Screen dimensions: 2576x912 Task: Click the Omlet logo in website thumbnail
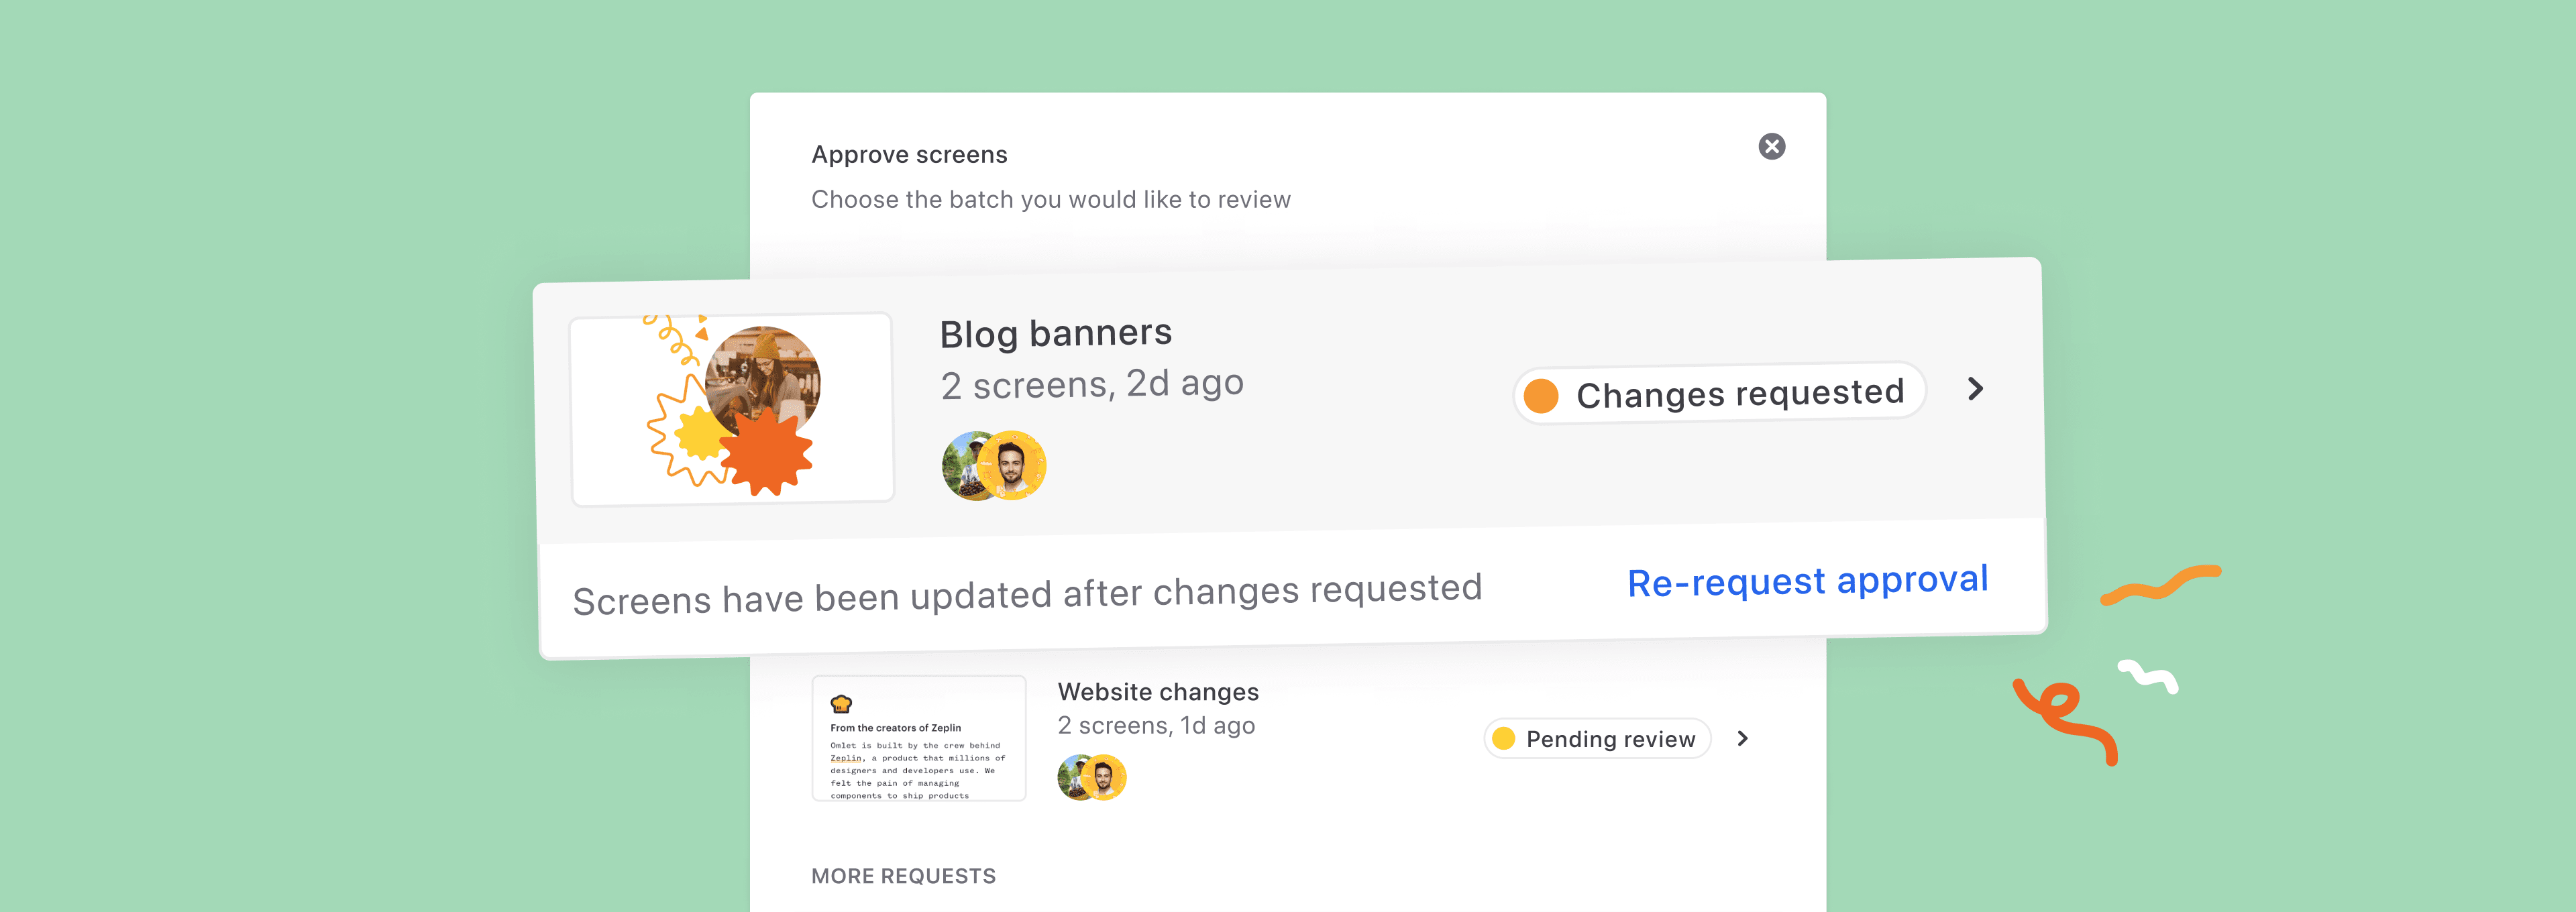pos(841,703)
